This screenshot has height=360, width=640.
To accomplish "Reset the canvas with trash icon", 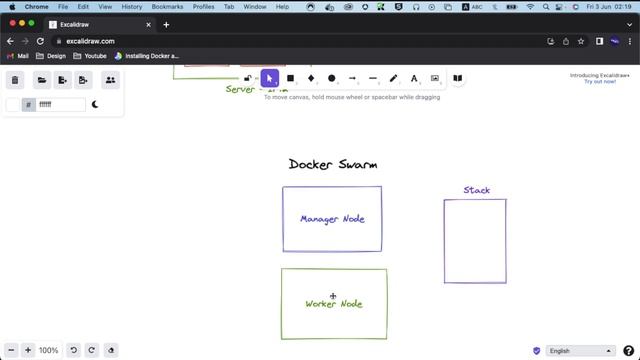I will pos(15,80).
